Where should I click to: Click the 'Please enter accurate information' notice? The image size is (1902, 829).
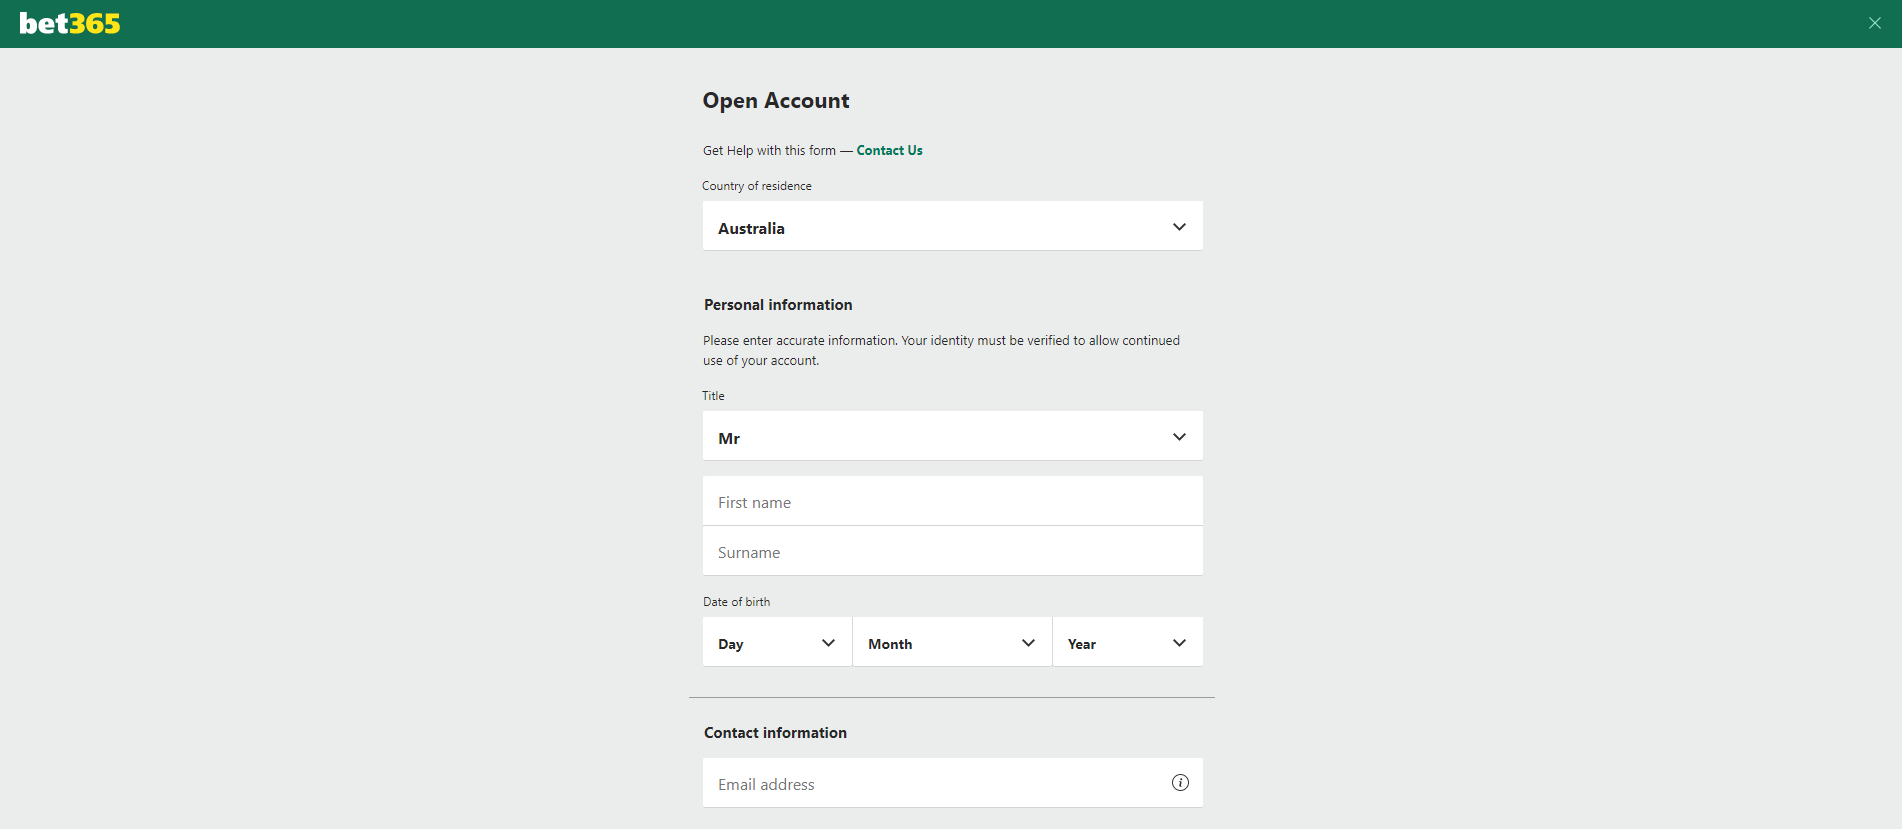pos(941,351)
